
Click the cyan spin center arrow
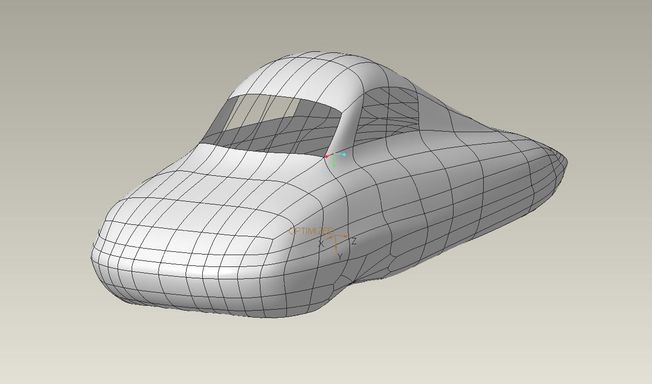343,154
